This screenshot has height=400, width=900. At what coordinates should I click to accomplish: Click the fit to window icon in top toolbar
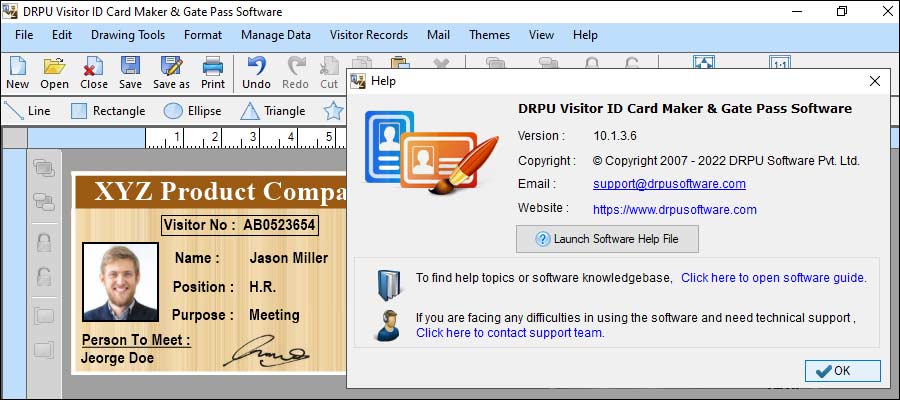tap(704, 62)
